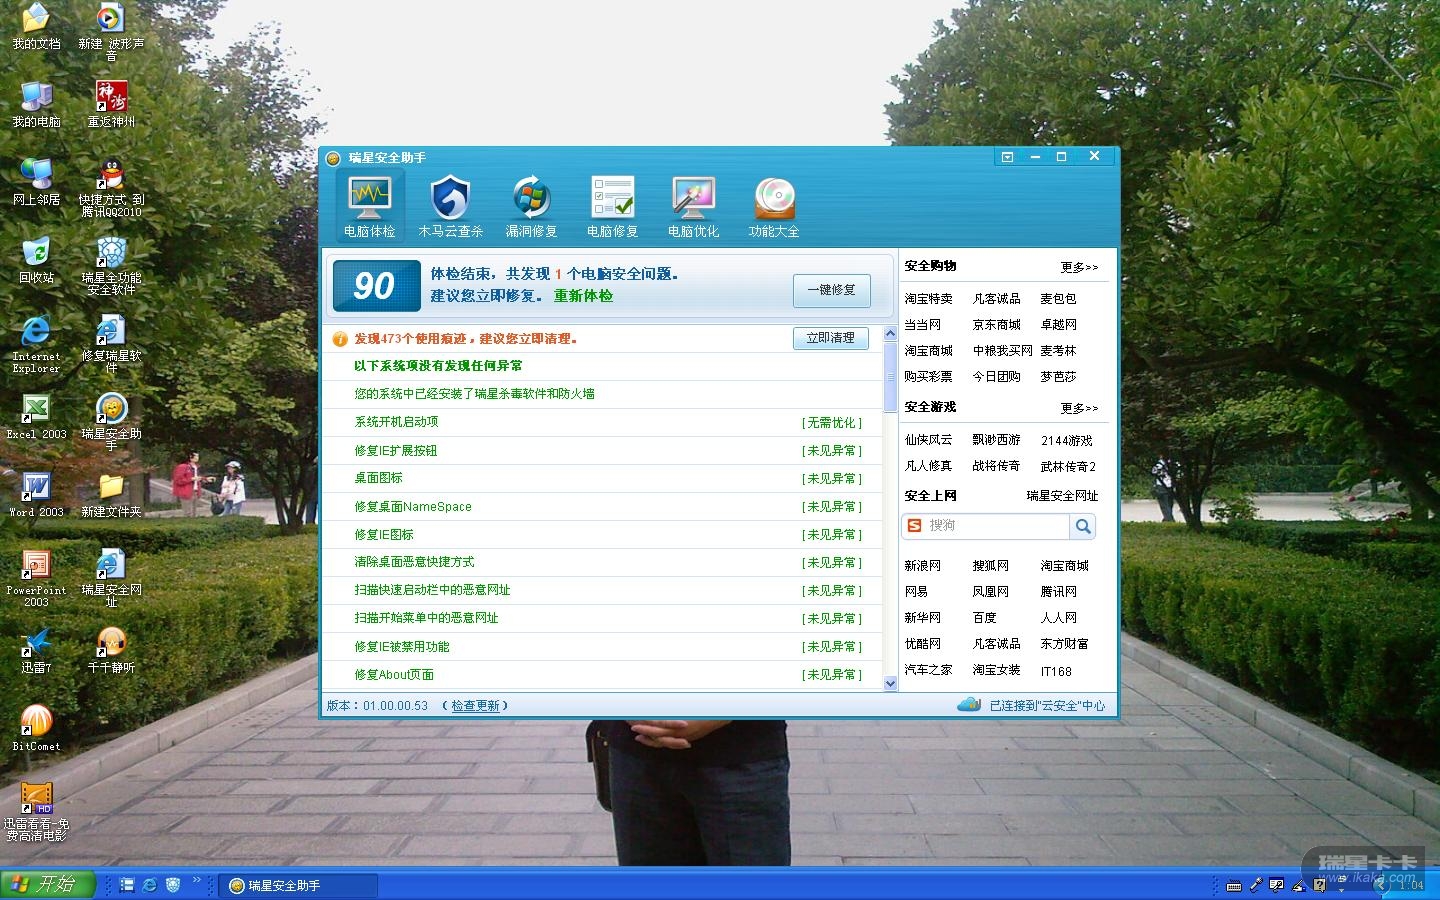Select 我的电脑 desktop icon

pyautogui.click(x=36, y=104)
